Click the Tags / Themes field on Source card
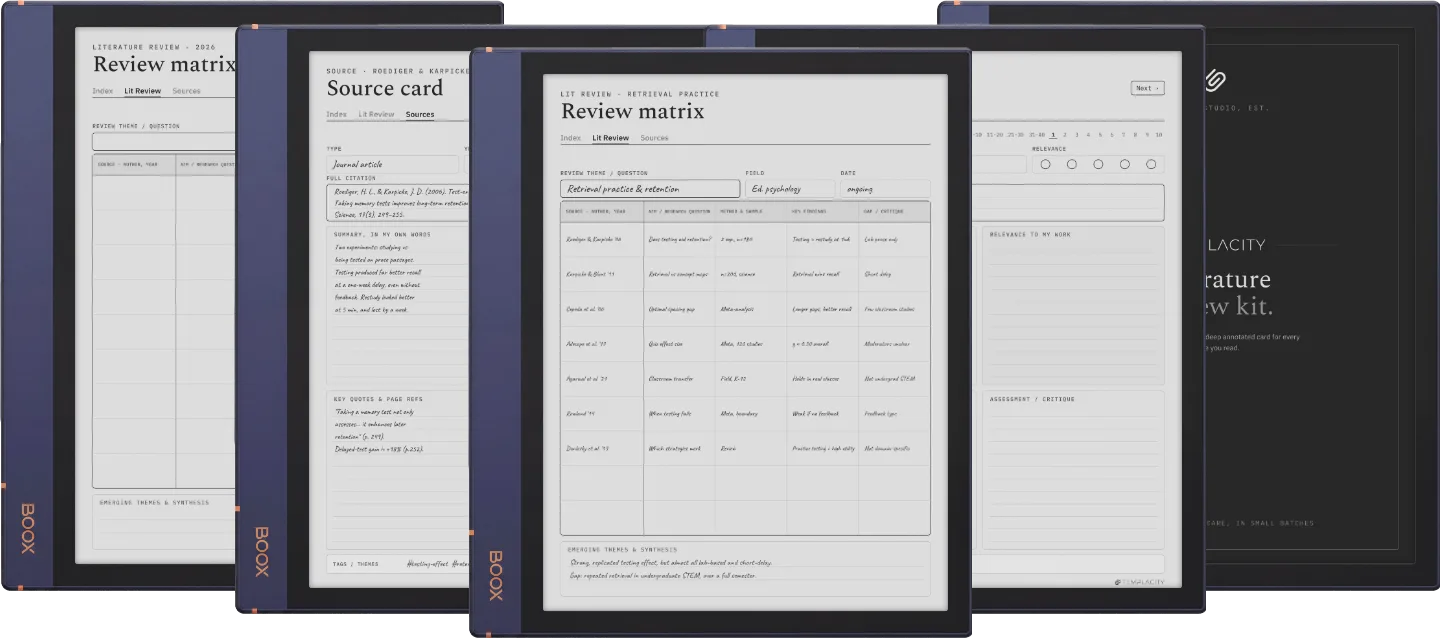The height and width of the screenshot is (638, 1440). tap(398, 563)
